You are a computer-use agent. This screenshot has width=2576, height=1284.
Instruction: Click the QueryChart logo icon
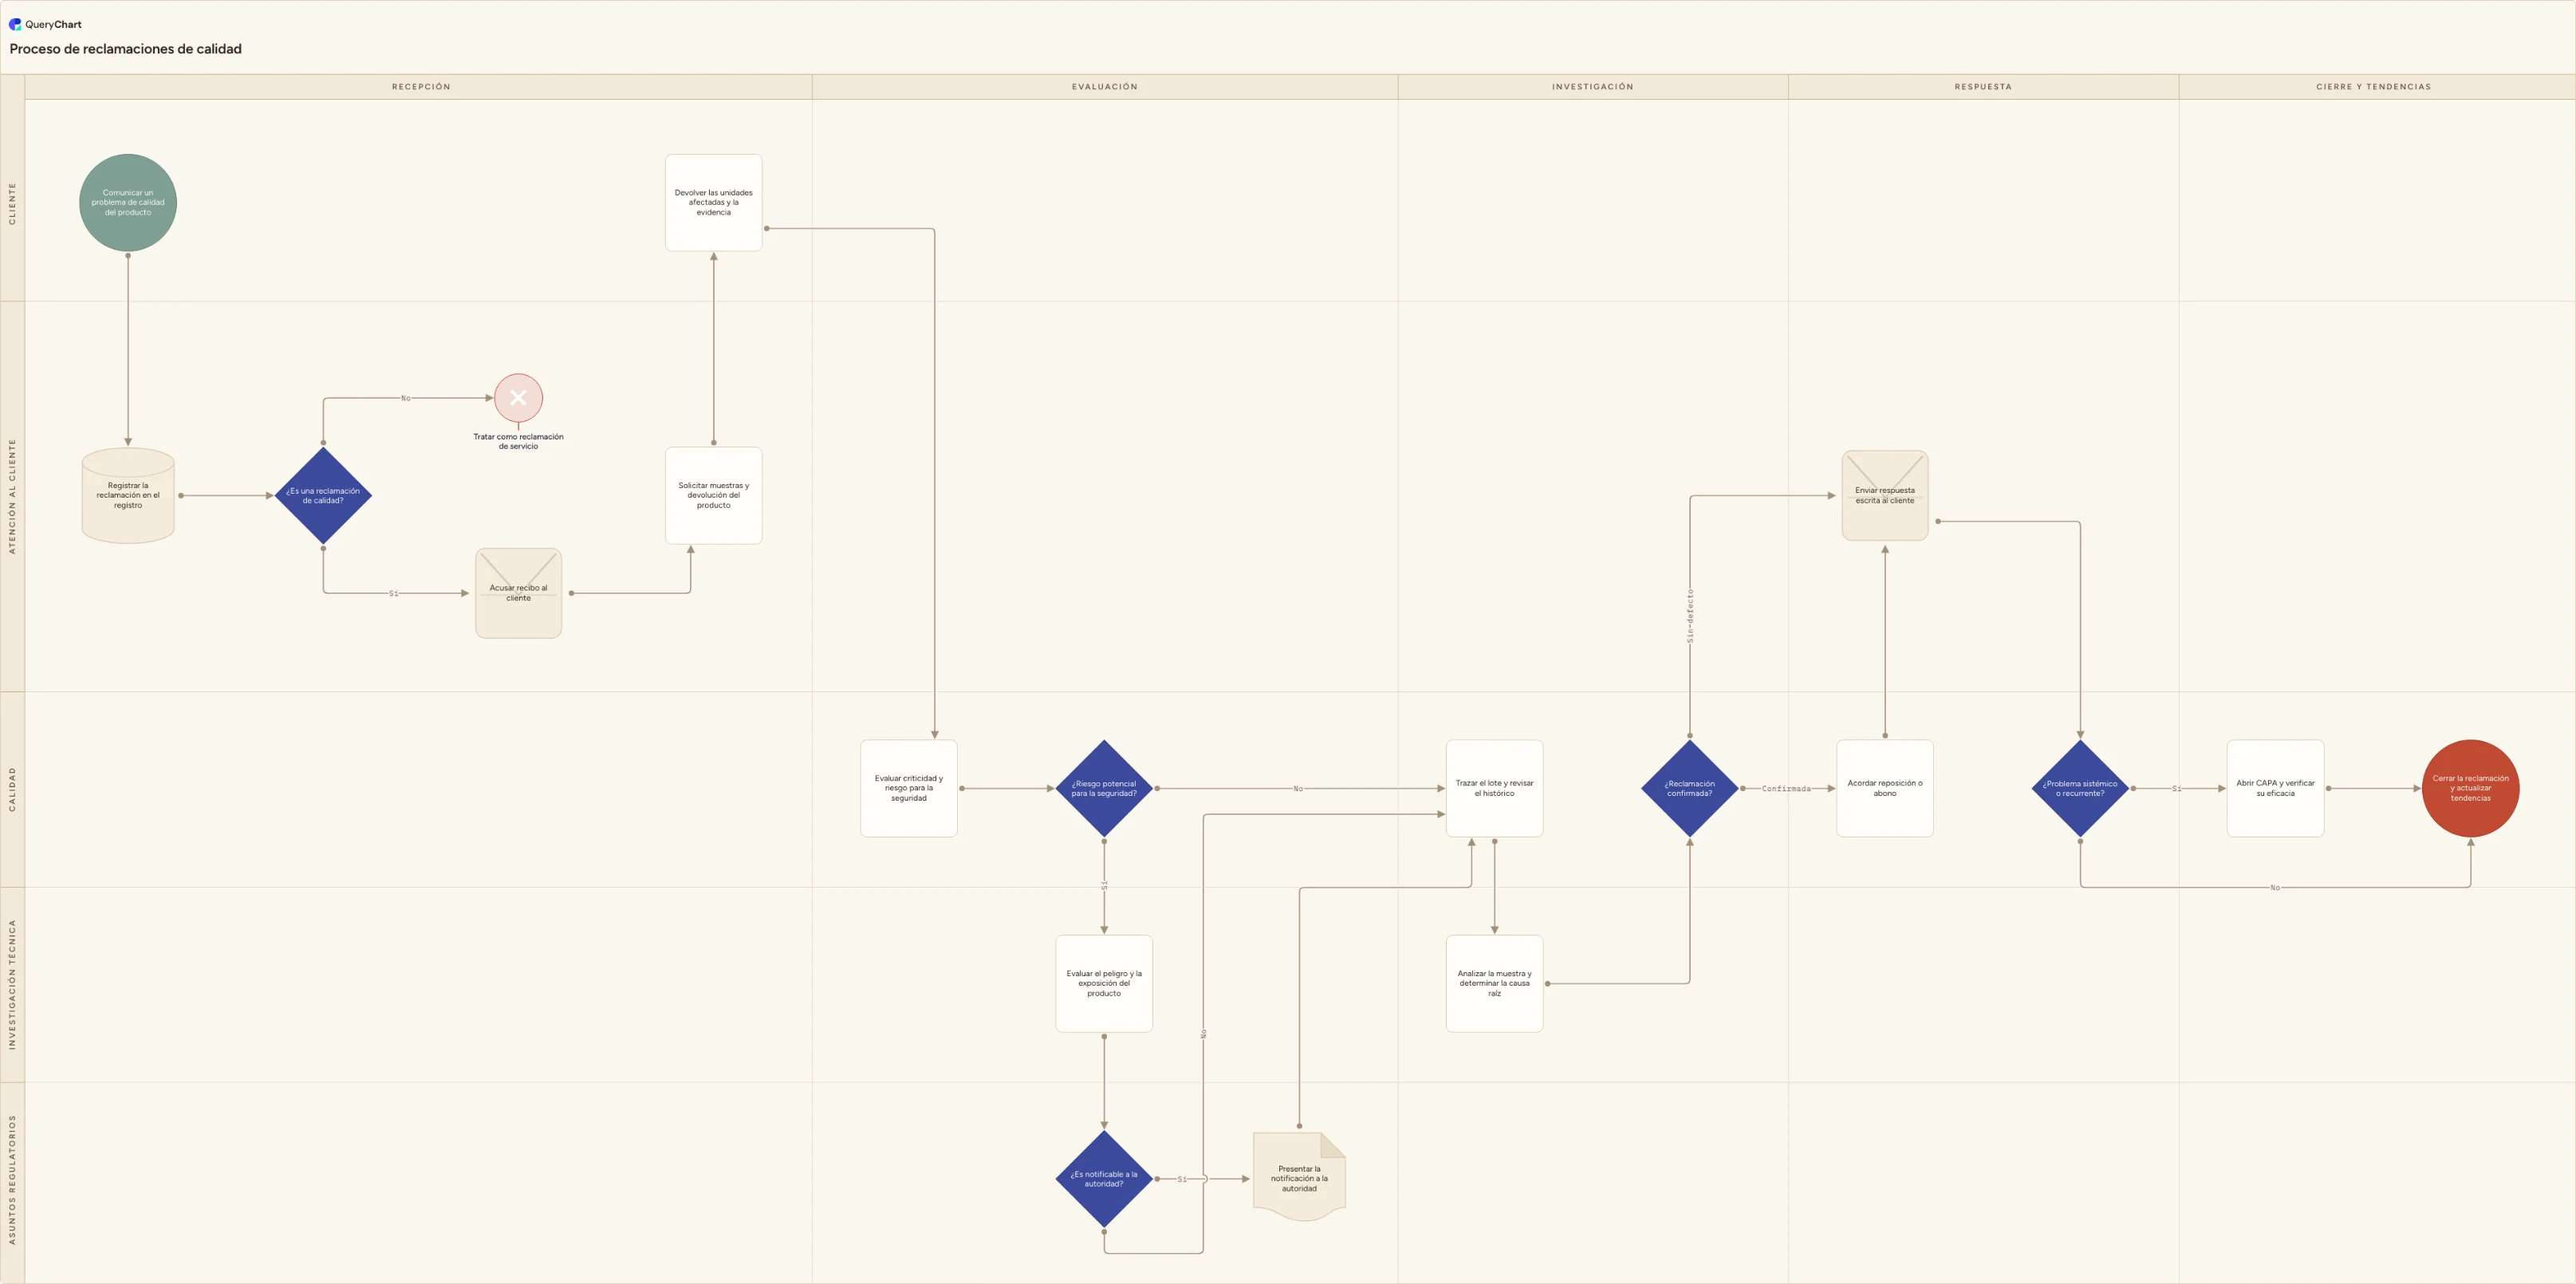pyautogui.click(x=15, y=24)
